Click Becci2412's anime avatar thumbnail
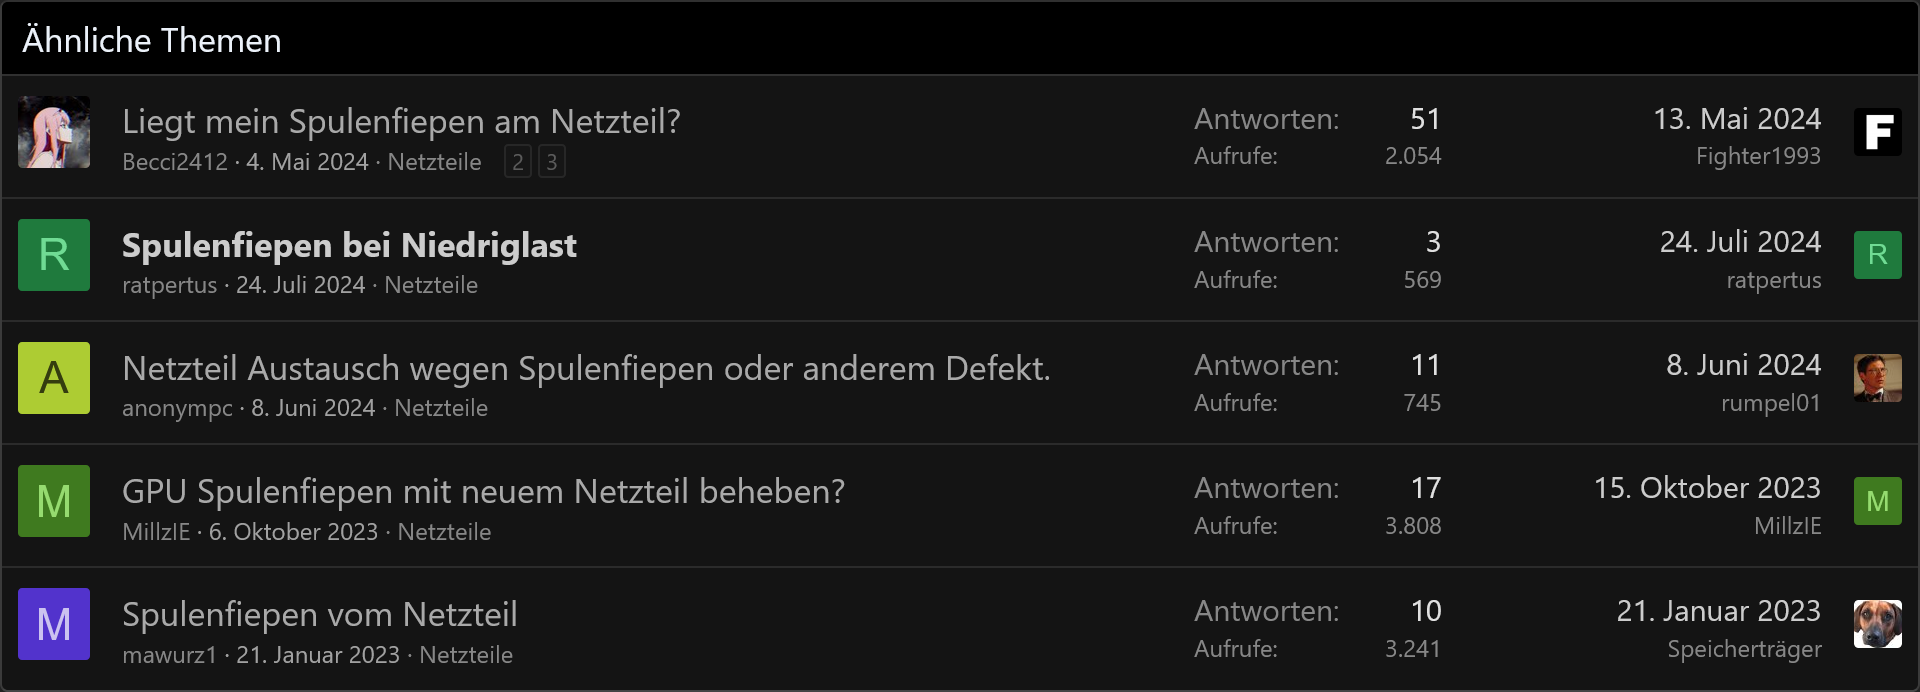Screen dimensions: 1920x692 54,132
